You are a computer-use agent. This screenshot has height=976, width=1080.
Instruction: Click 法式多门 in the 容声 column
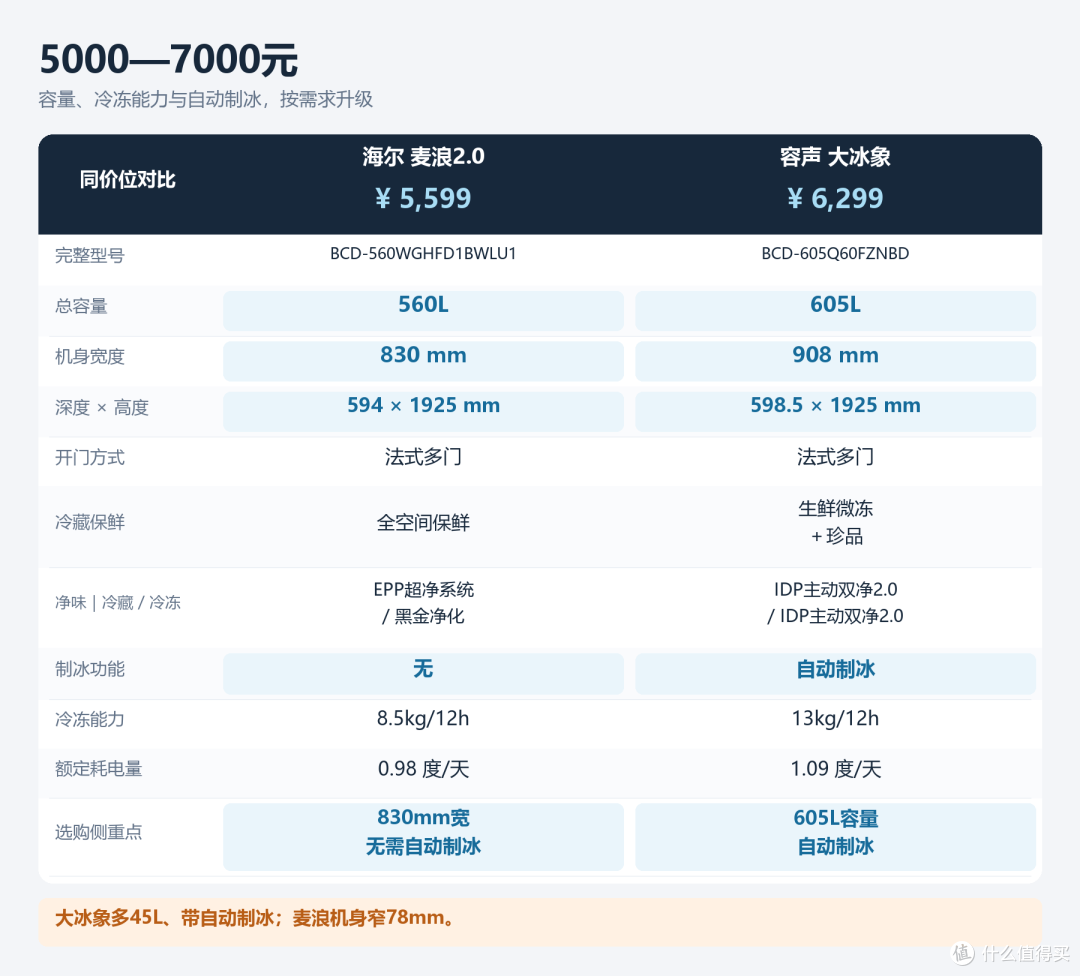pyautogui.click(x=835, y=457)
